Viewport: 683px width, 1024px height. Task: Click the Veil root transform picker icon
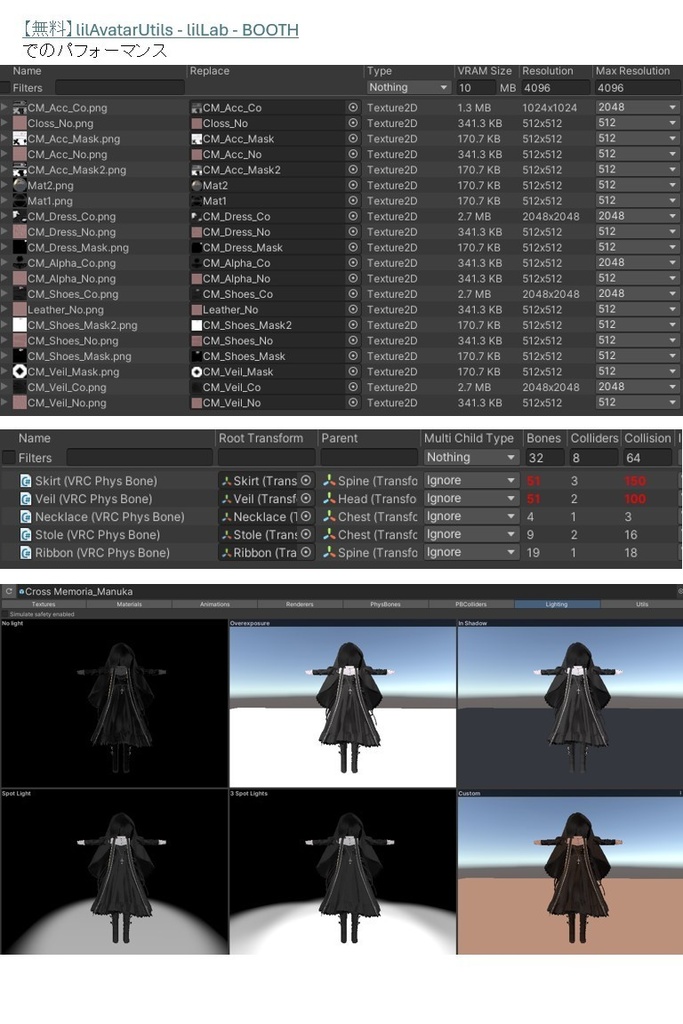click(x=306, y=498)
